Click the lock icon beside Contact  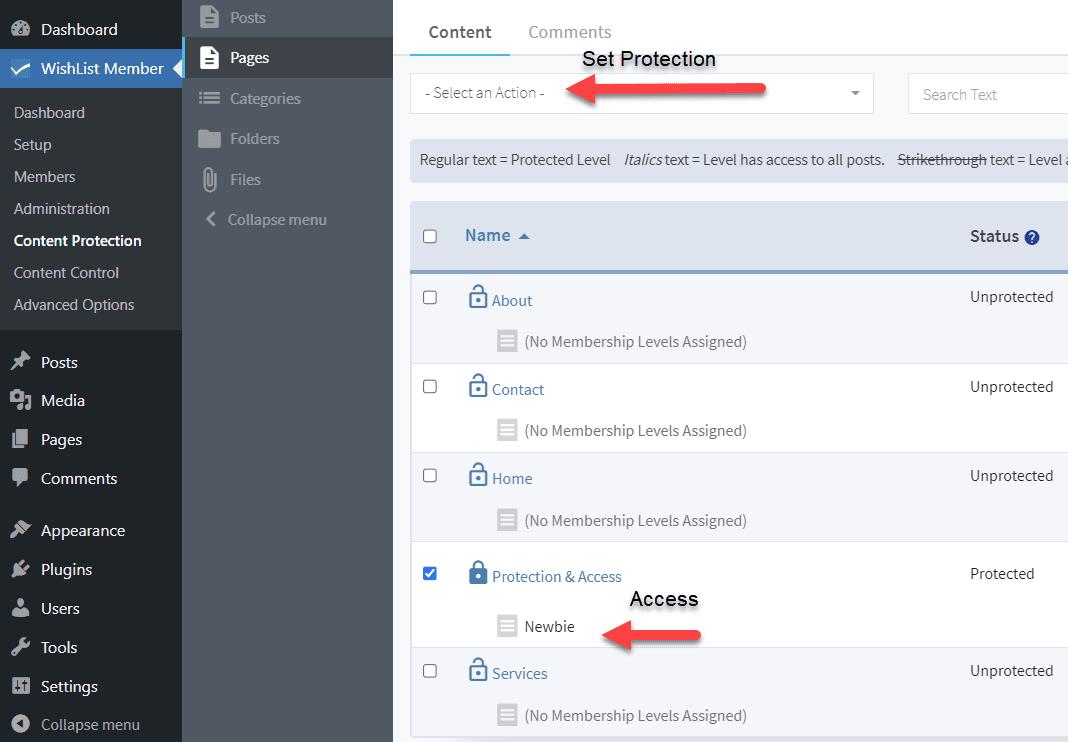tap(478, 386)
